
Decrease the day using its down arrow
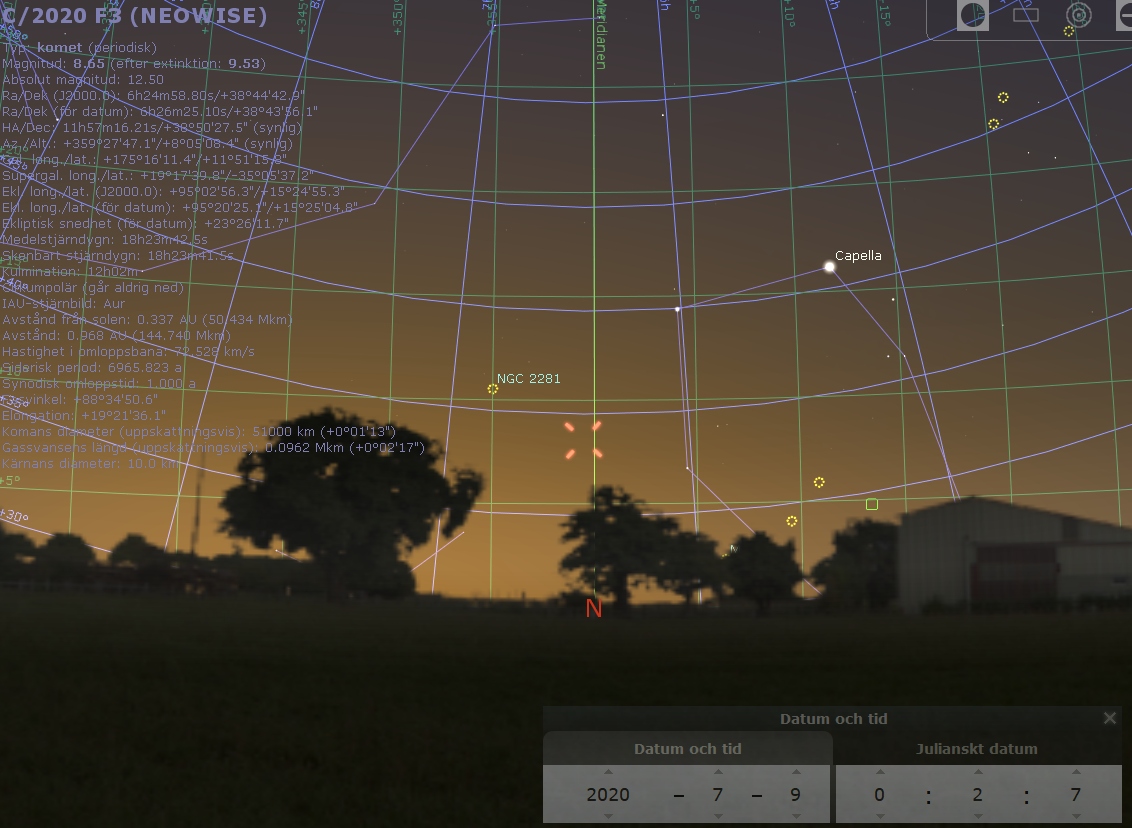[x=796, y=816]
